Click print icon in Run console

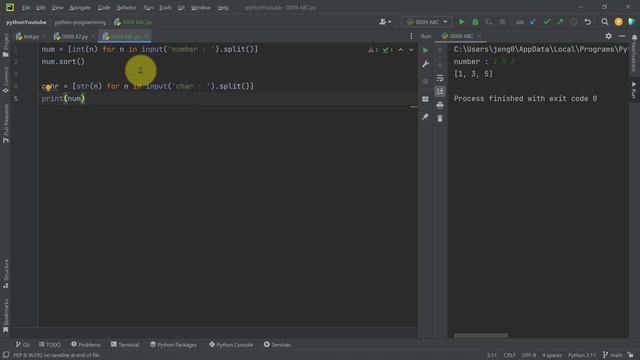[440, 105]
